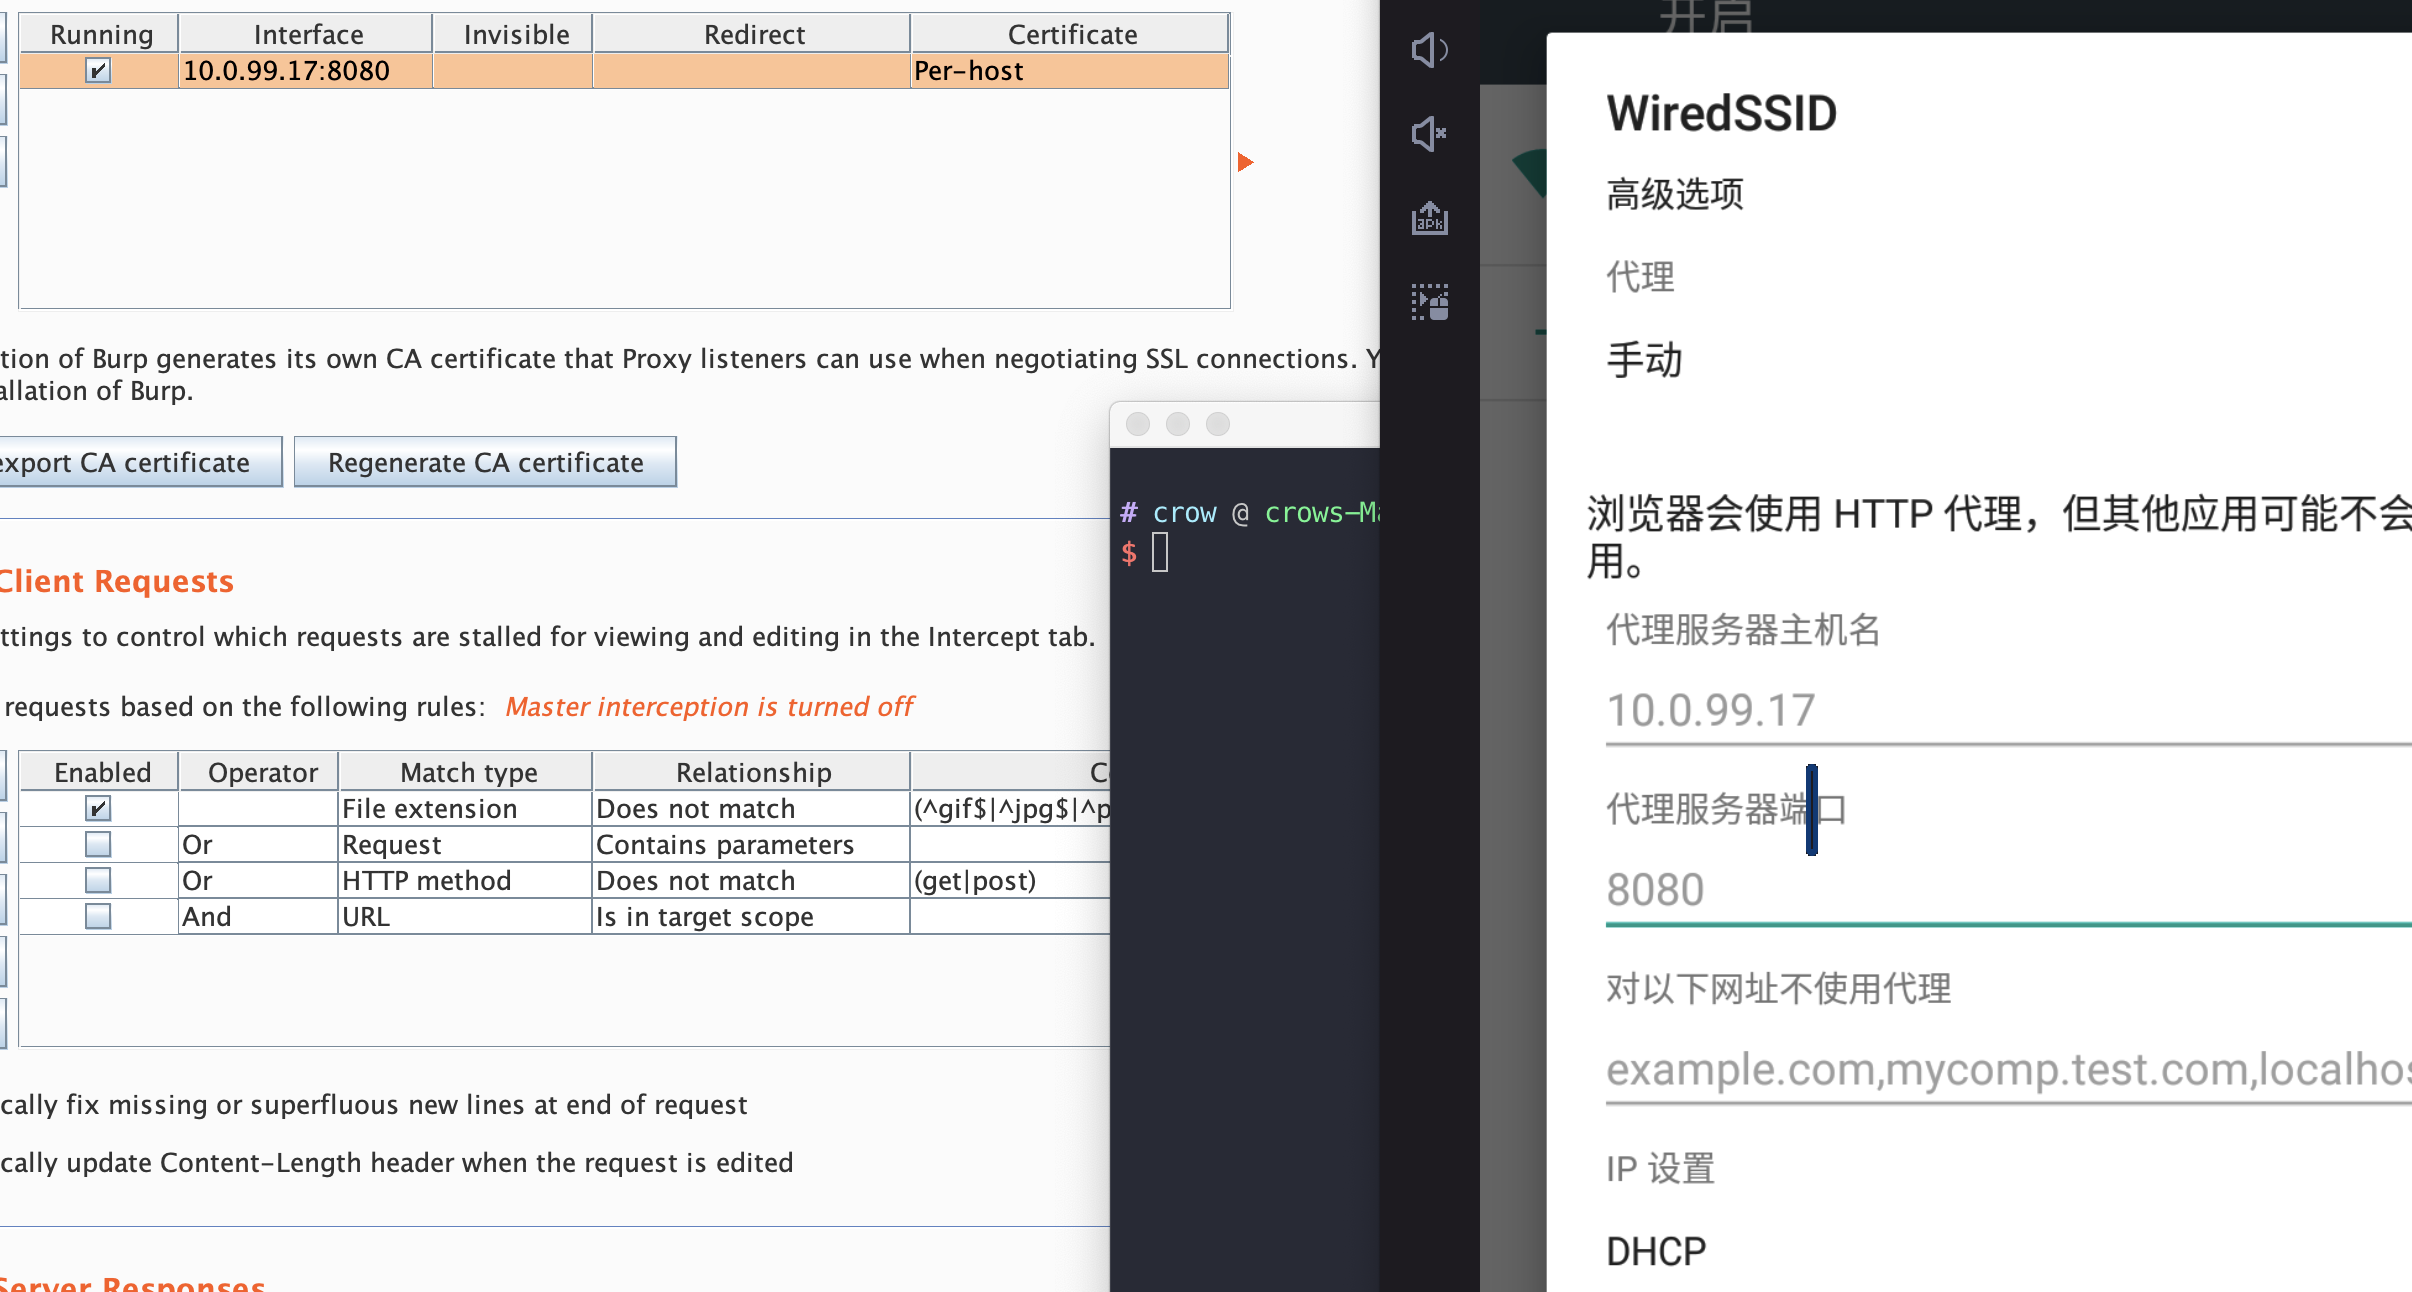
Task: Enable the Request Contains parameters rule
Action: 98,844
